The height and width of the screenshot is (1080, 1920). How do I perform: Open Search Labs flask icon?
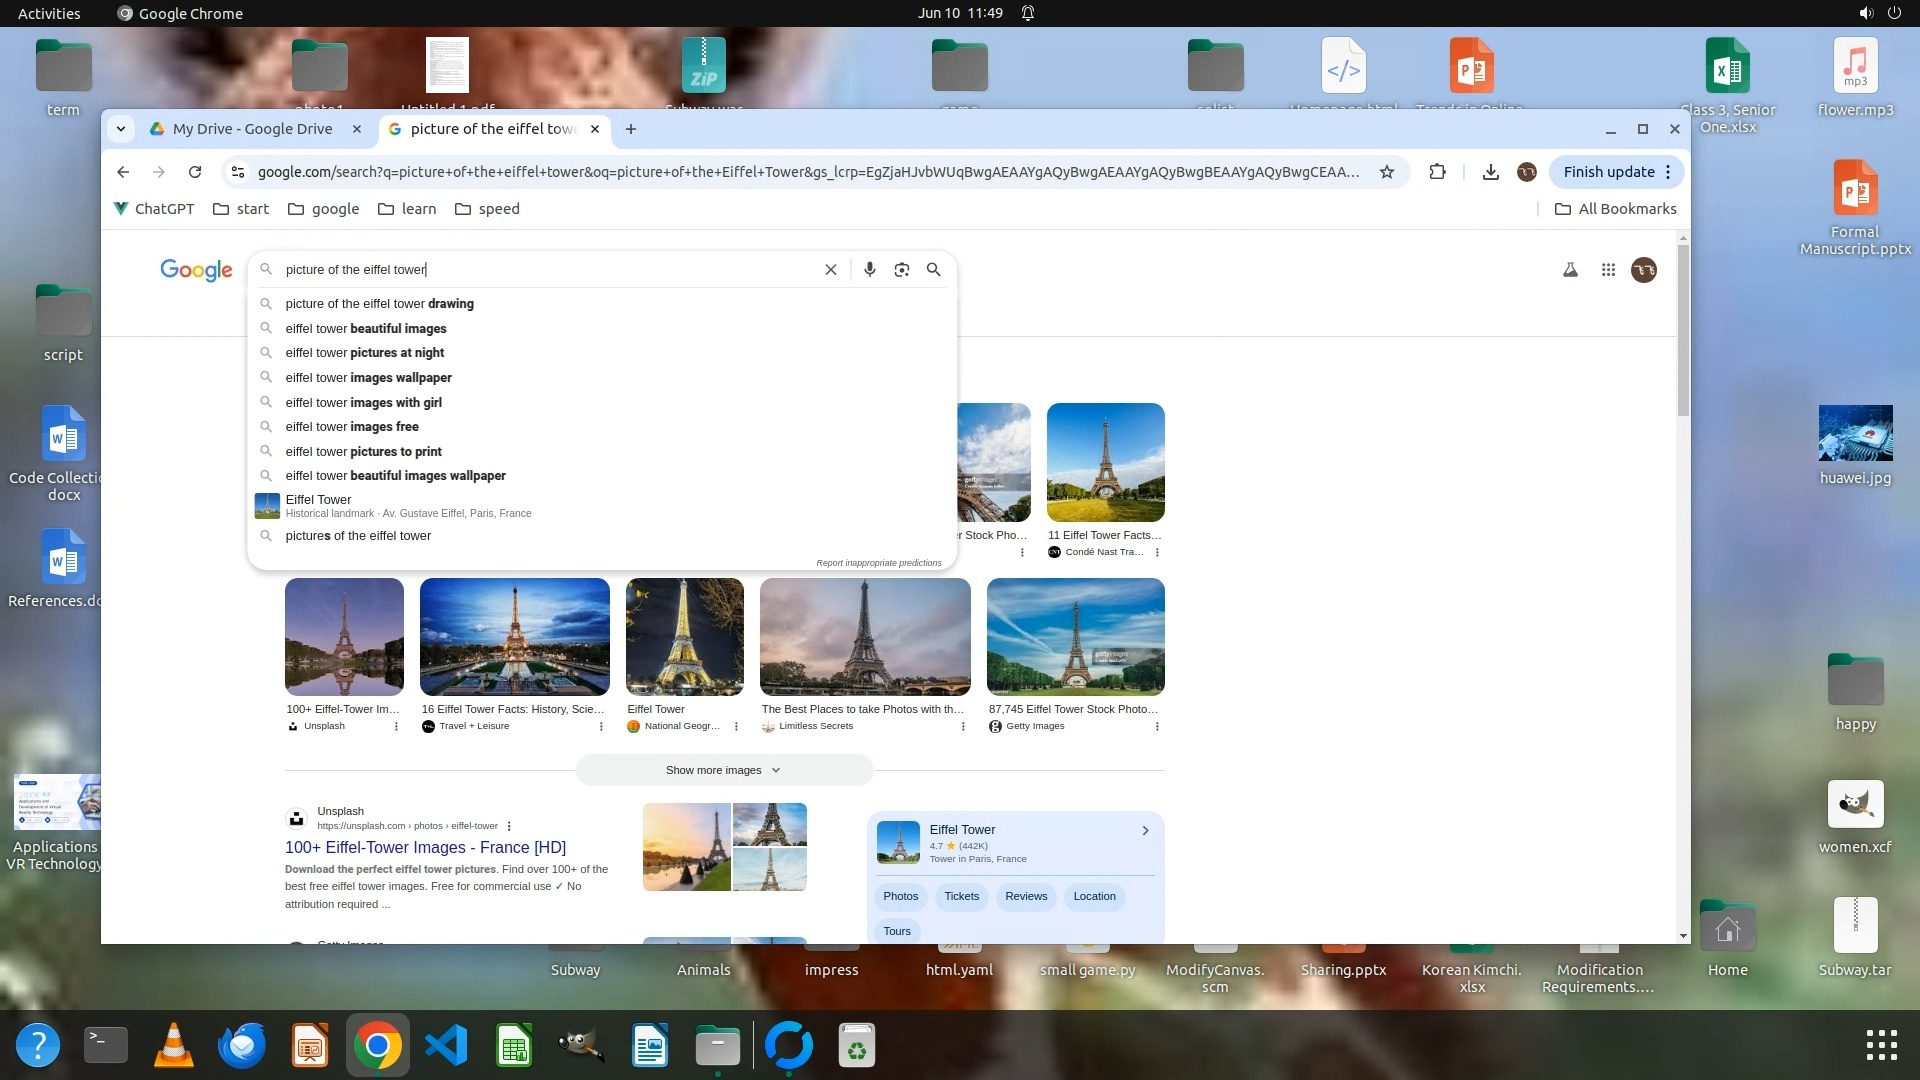click(x=1570, y=270)
